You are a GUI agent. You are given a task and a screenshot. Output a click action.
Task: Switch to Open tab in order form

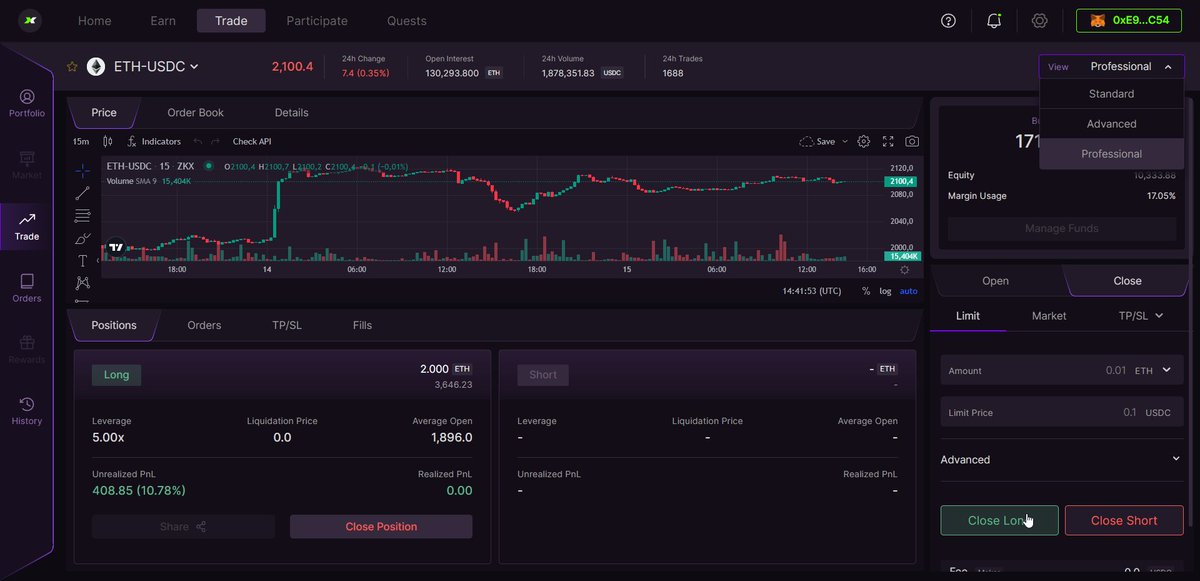point(996,281)
